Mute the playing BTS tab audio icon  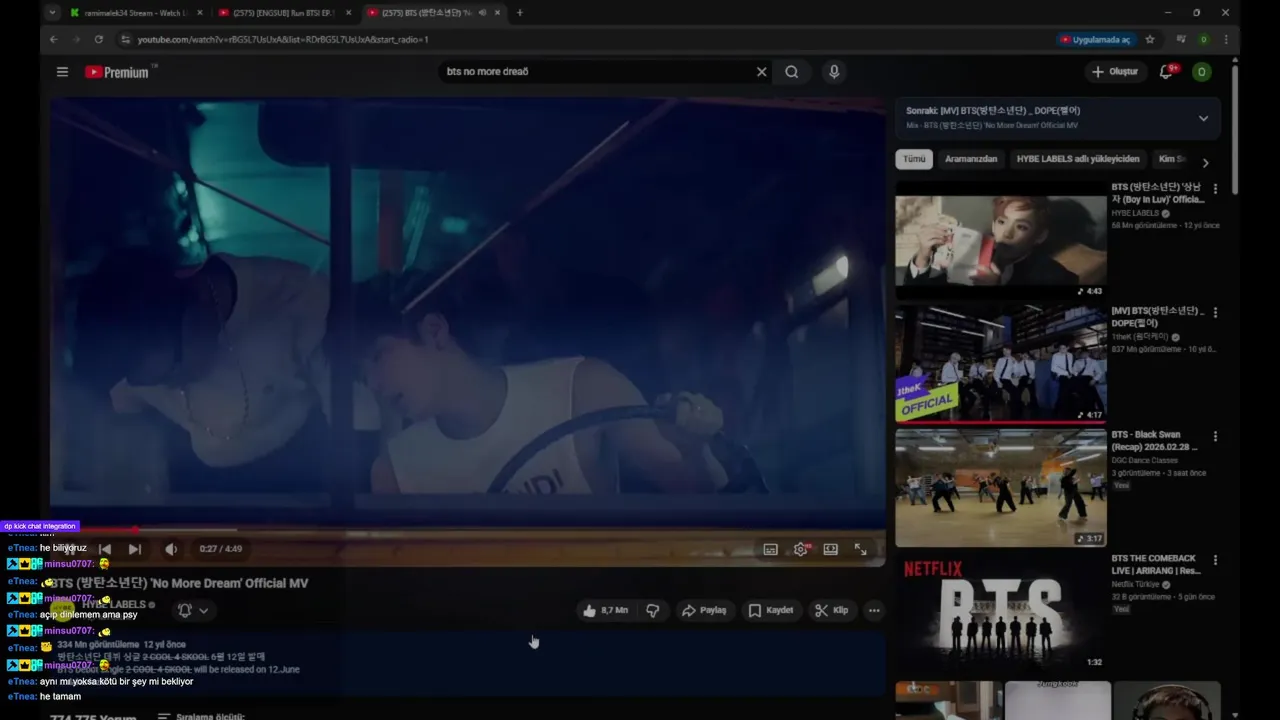coord(482,13)
